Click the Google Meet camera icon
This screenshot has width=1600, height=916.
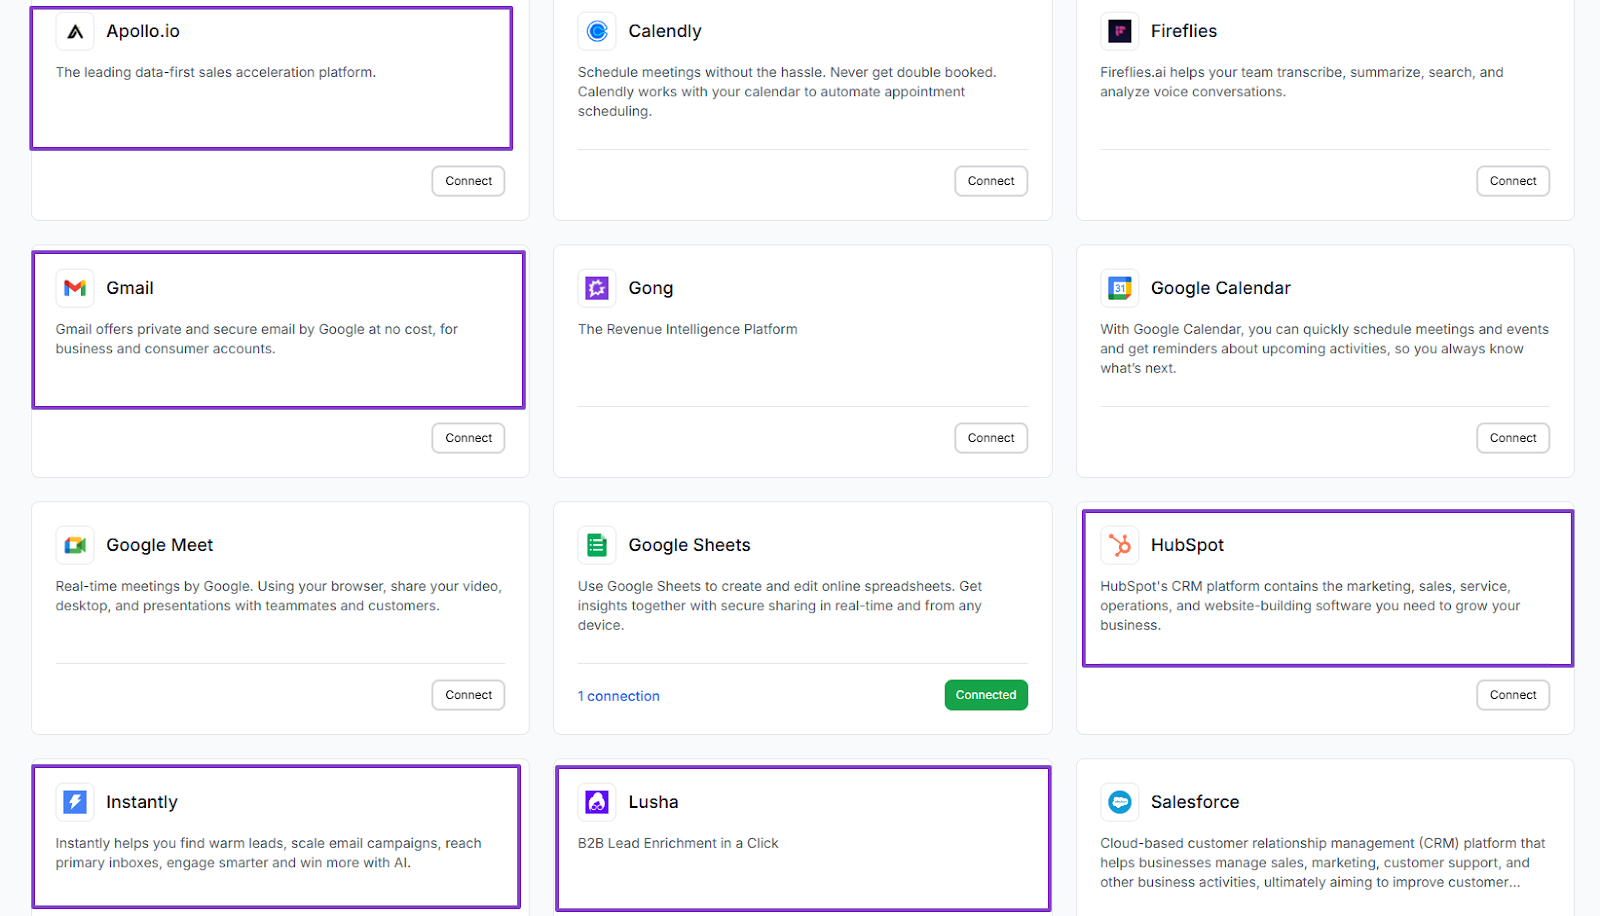[75, 545]
